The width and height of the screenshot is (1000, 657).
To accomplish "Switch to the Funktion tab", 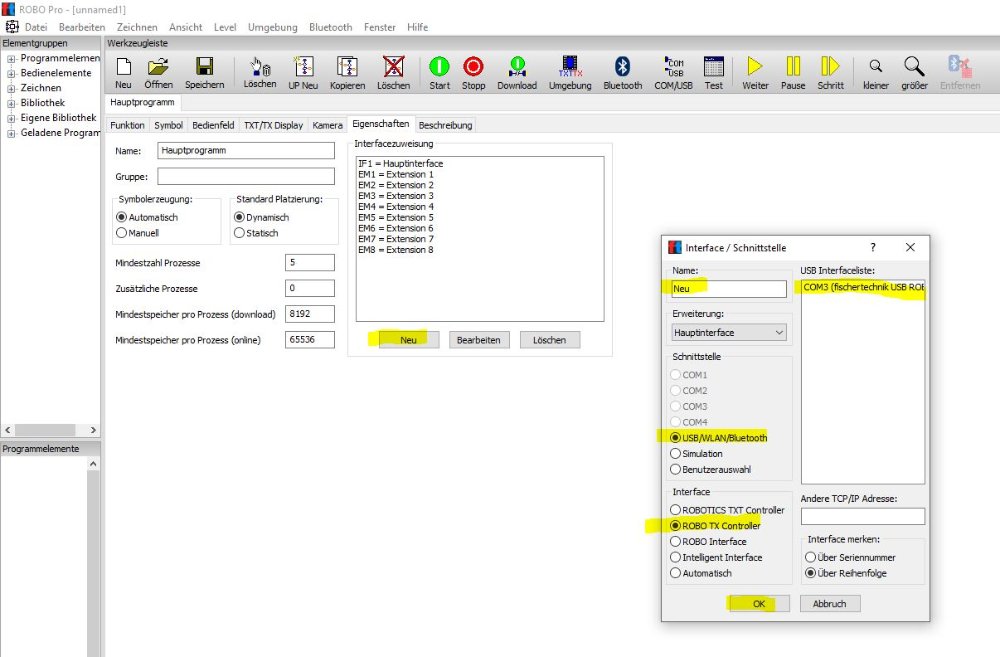I will [127, 125].
